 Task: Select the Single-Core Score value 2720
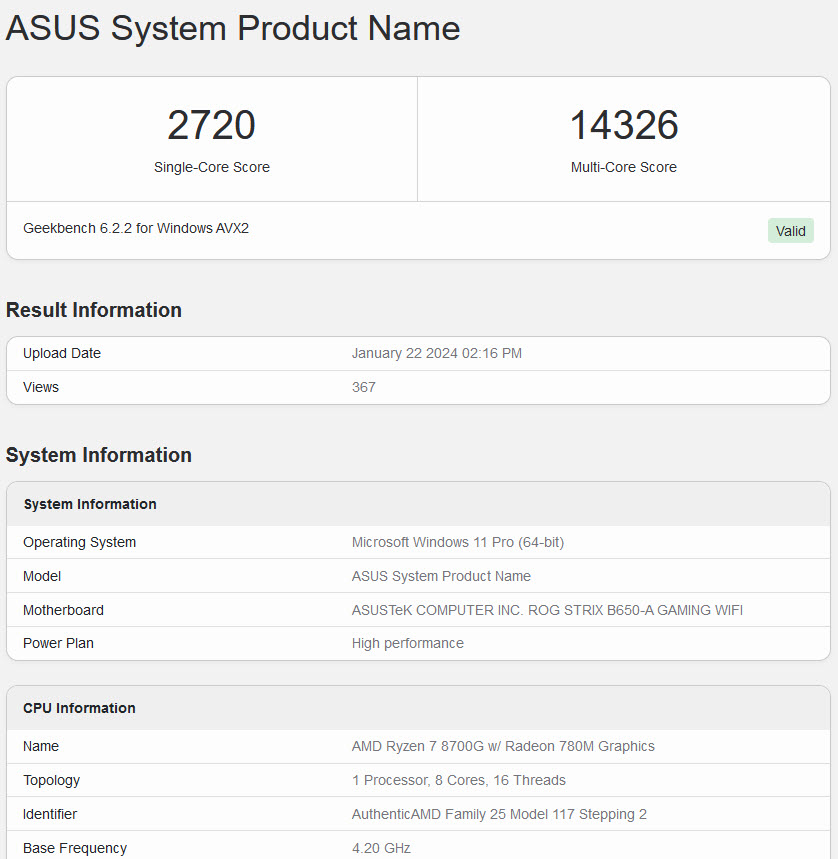pos(211,124)
